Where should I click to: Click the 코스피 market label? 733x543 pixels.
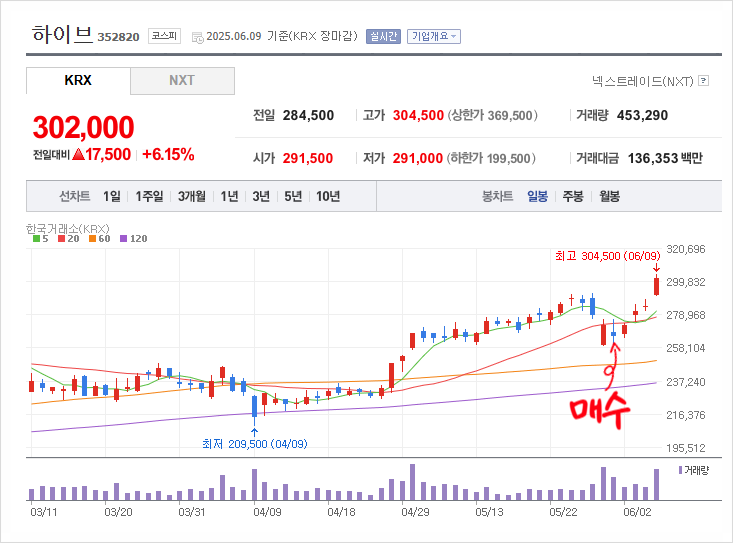pyautogui.click(x=164, y=36)
